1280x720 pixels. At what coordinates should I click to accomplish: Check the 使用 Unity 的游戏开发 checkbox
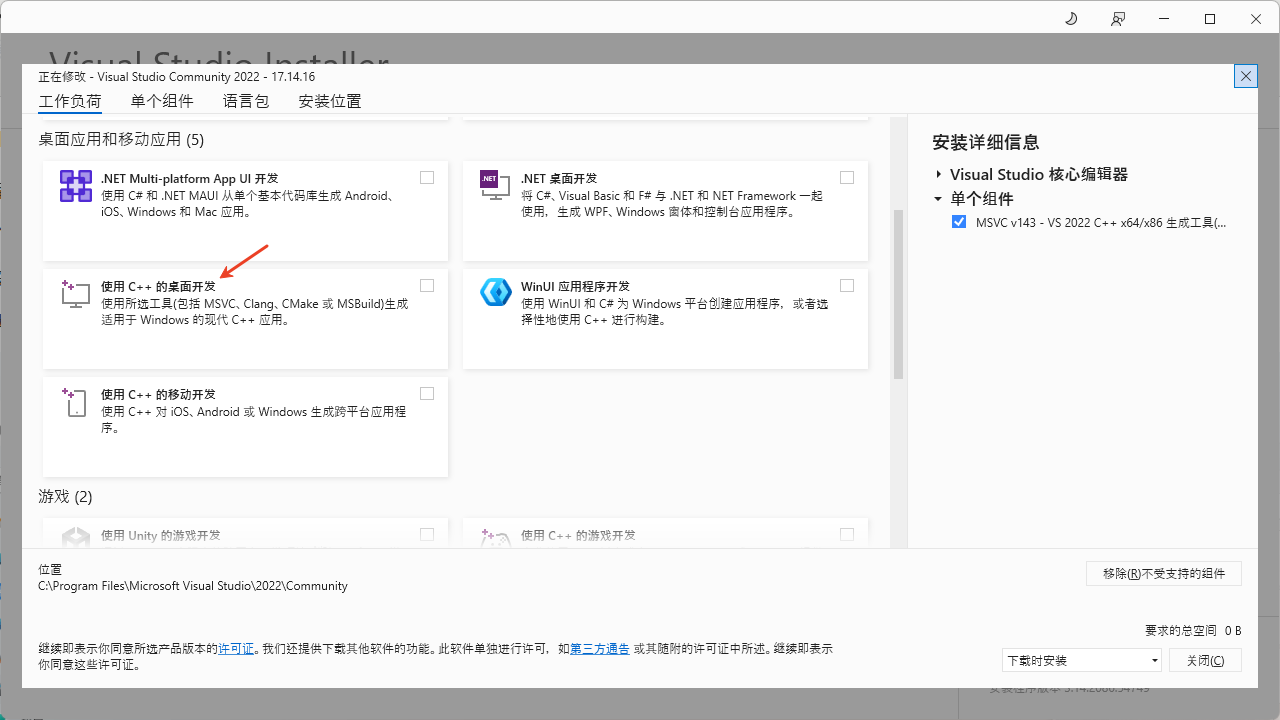[x=427, y=535]
